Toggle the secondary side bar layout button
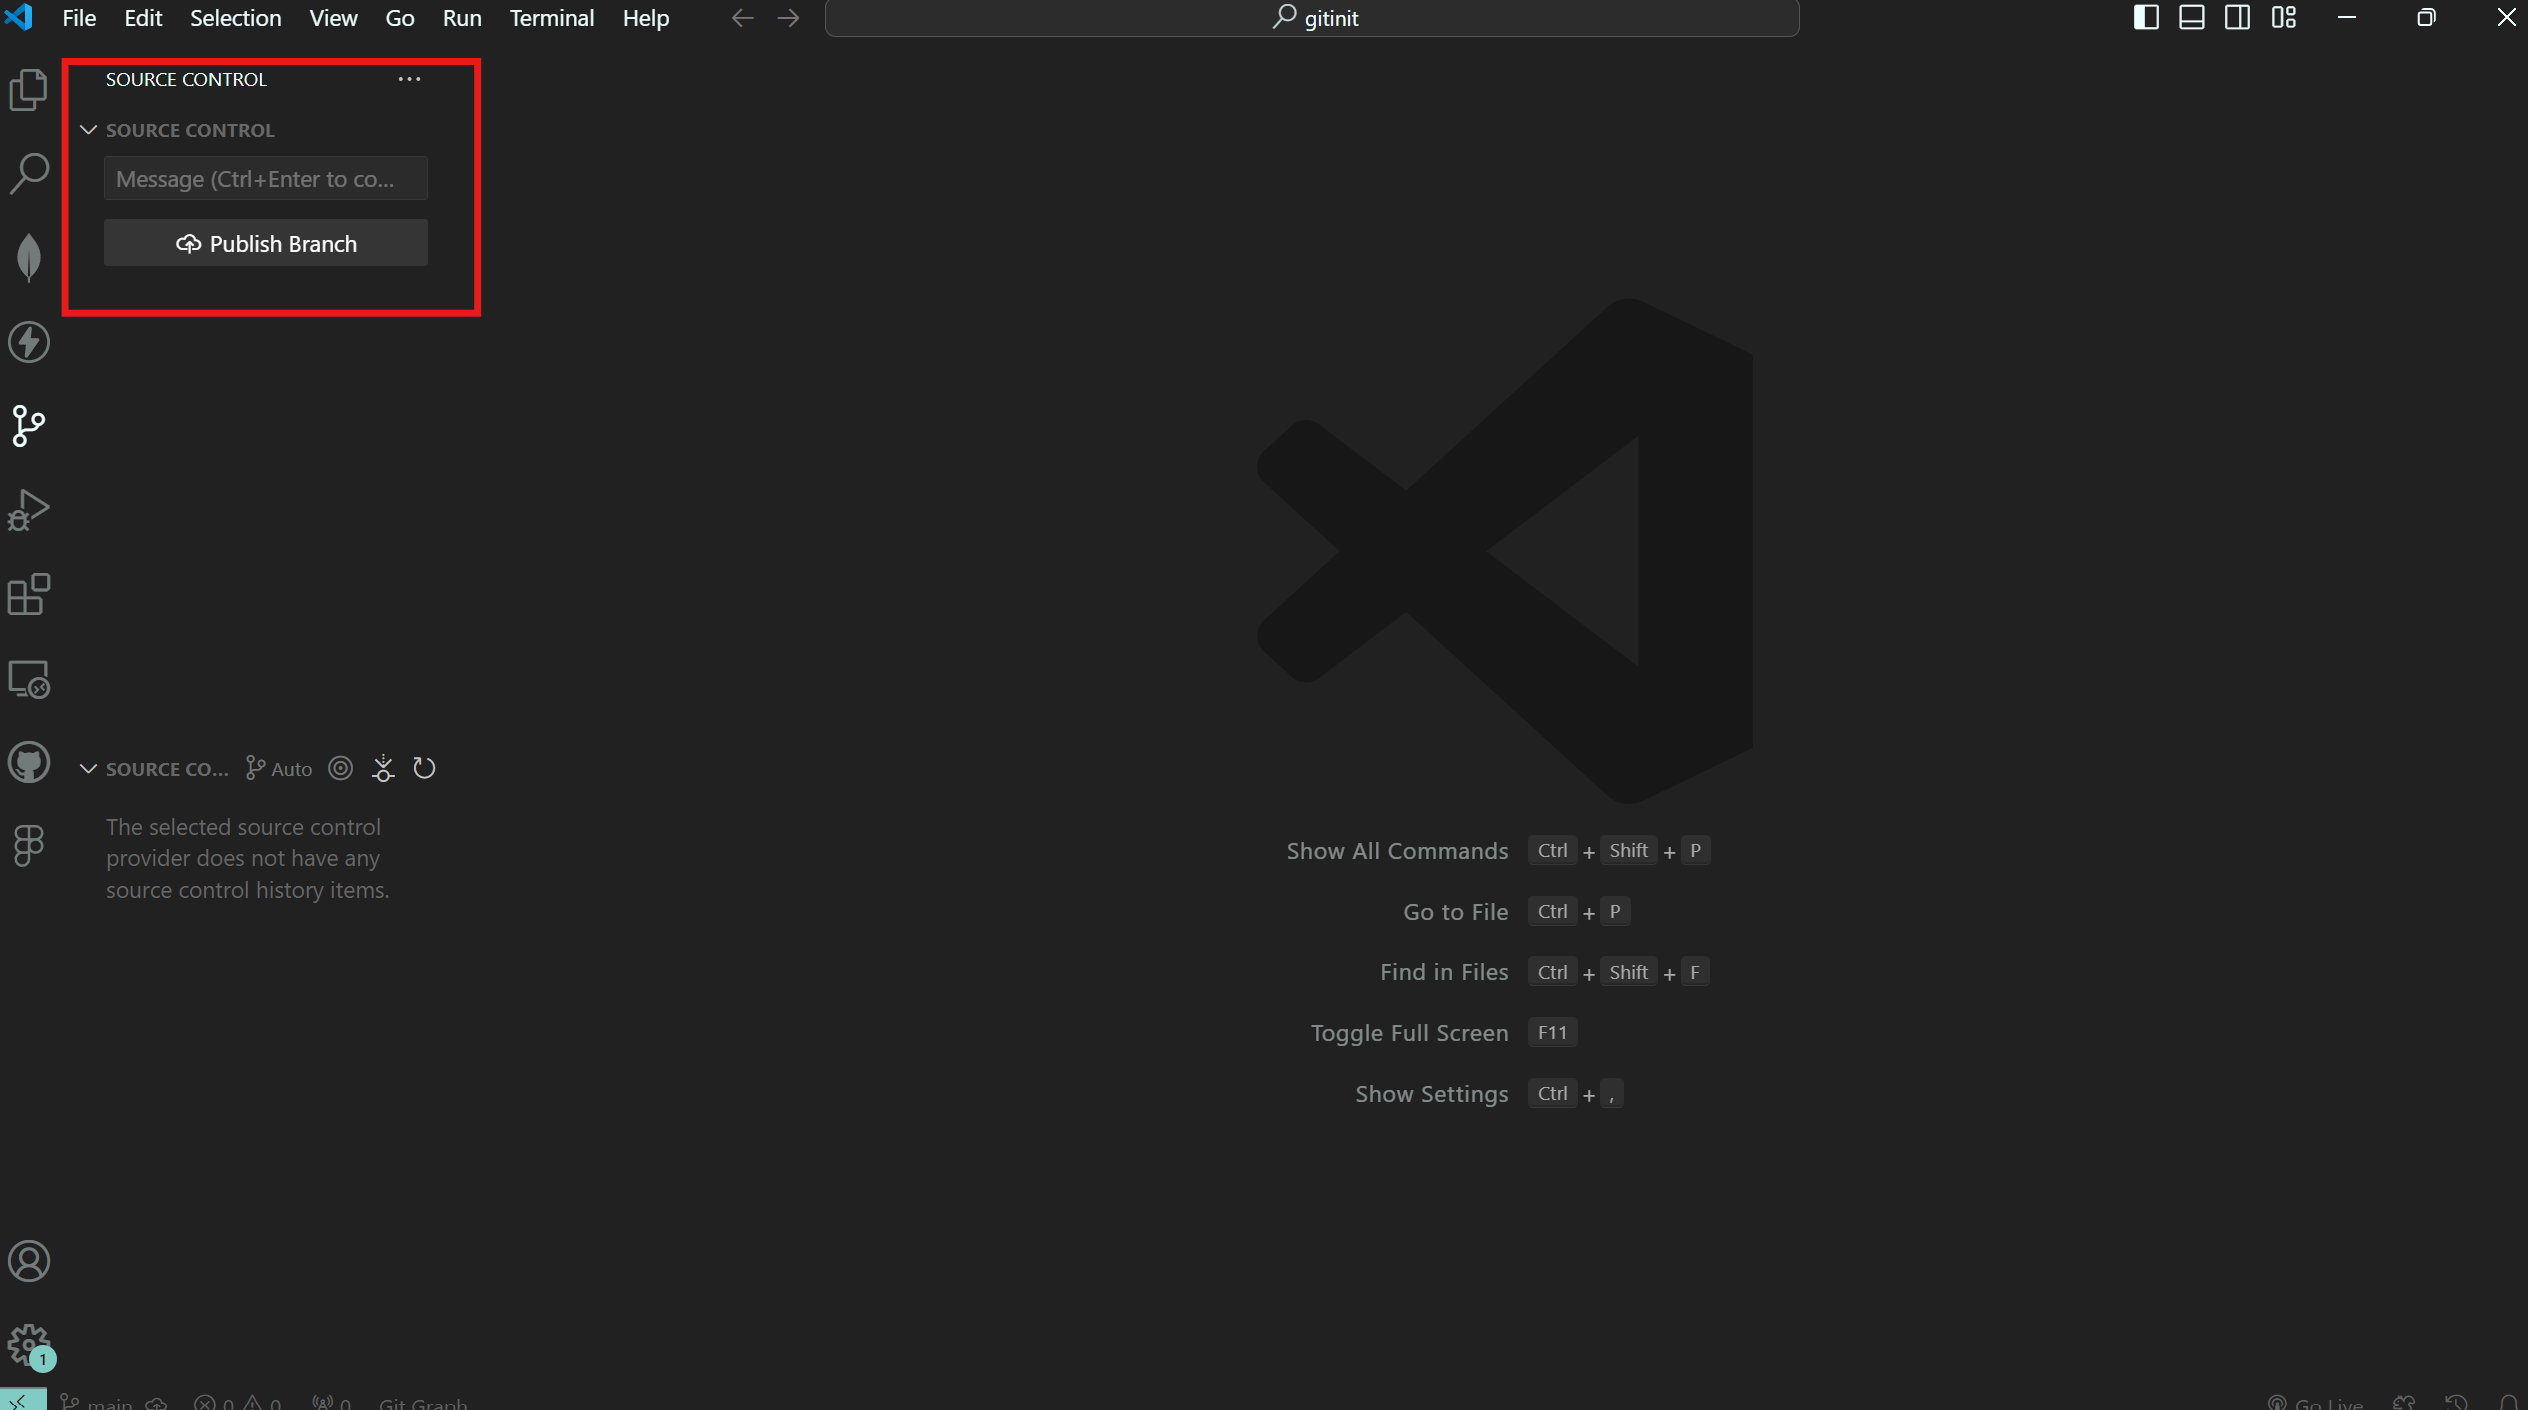Image resolution: width=2528 pixels, height=1410 pixels. point(2237,18)
